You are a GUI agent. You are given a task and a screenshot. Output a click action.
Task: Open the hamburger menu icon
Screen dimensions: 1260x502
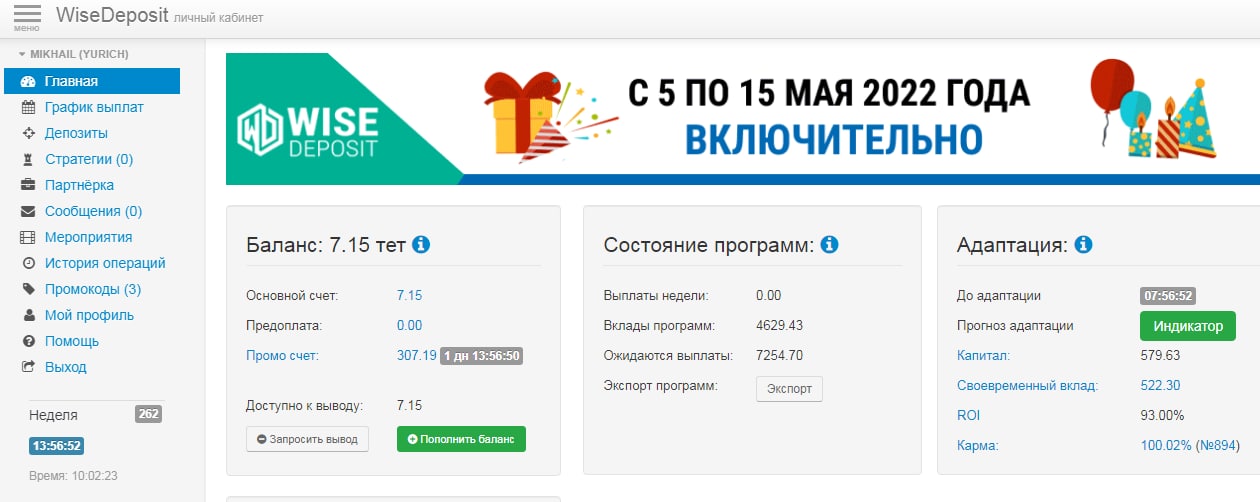(x=27, y=16)
